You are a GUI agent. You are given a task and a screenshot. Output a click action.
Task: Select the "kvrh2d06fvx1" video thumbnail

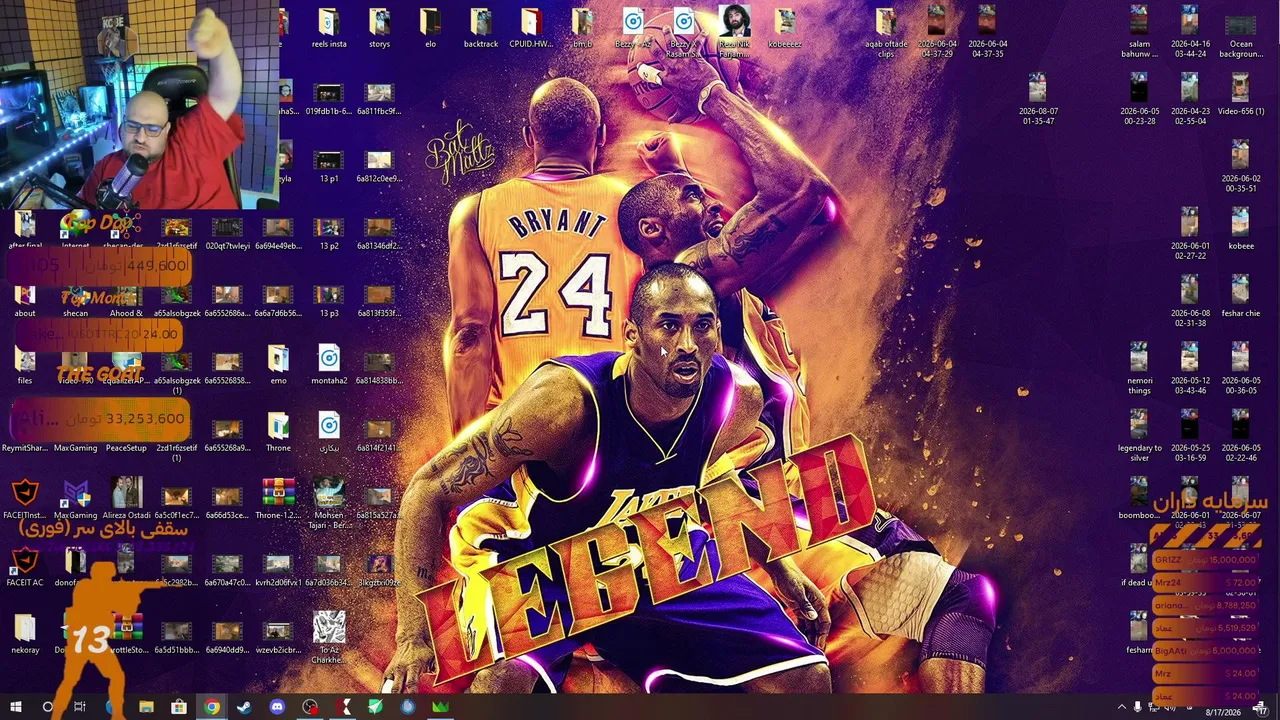click(278, 566)
